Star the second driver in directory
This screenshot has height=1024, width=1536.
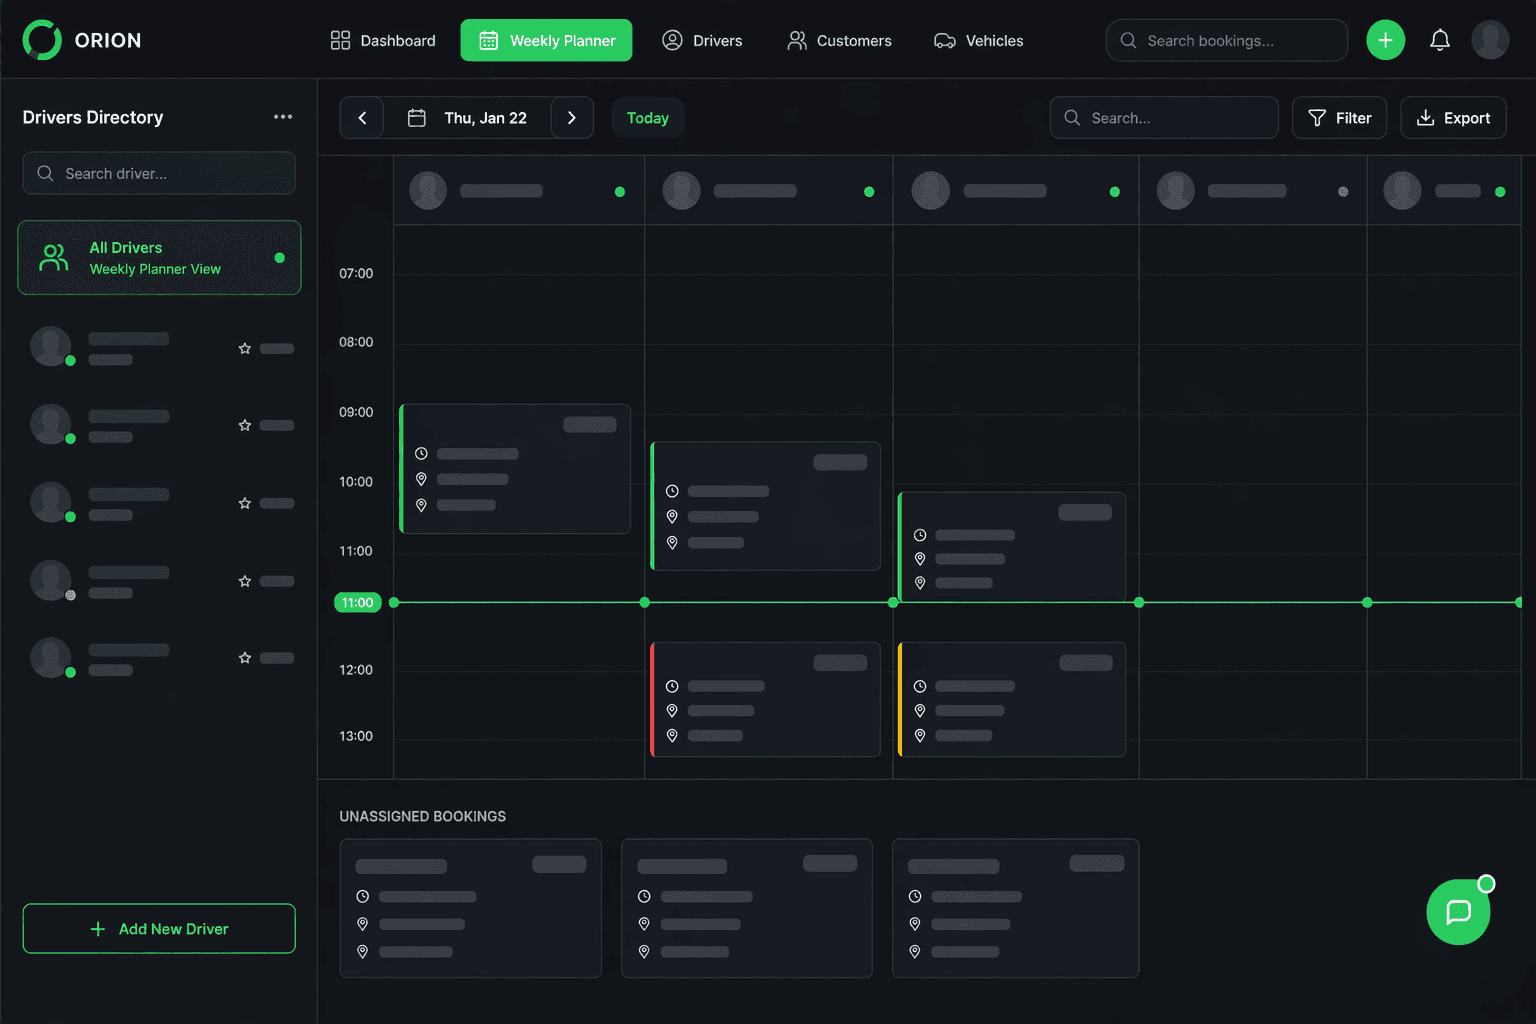[x=245, y=426]
